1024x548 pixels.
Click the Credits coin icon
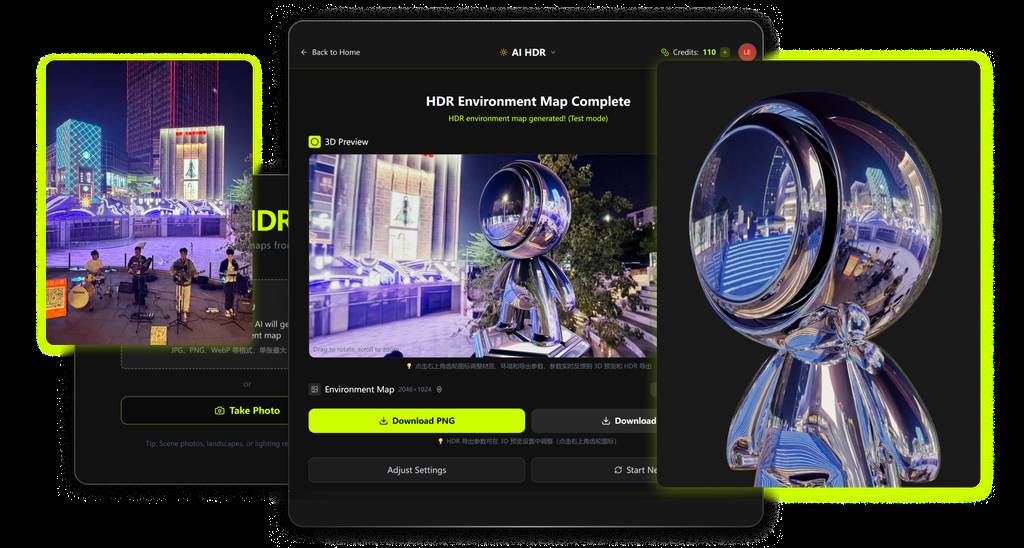tap(665, 52)
